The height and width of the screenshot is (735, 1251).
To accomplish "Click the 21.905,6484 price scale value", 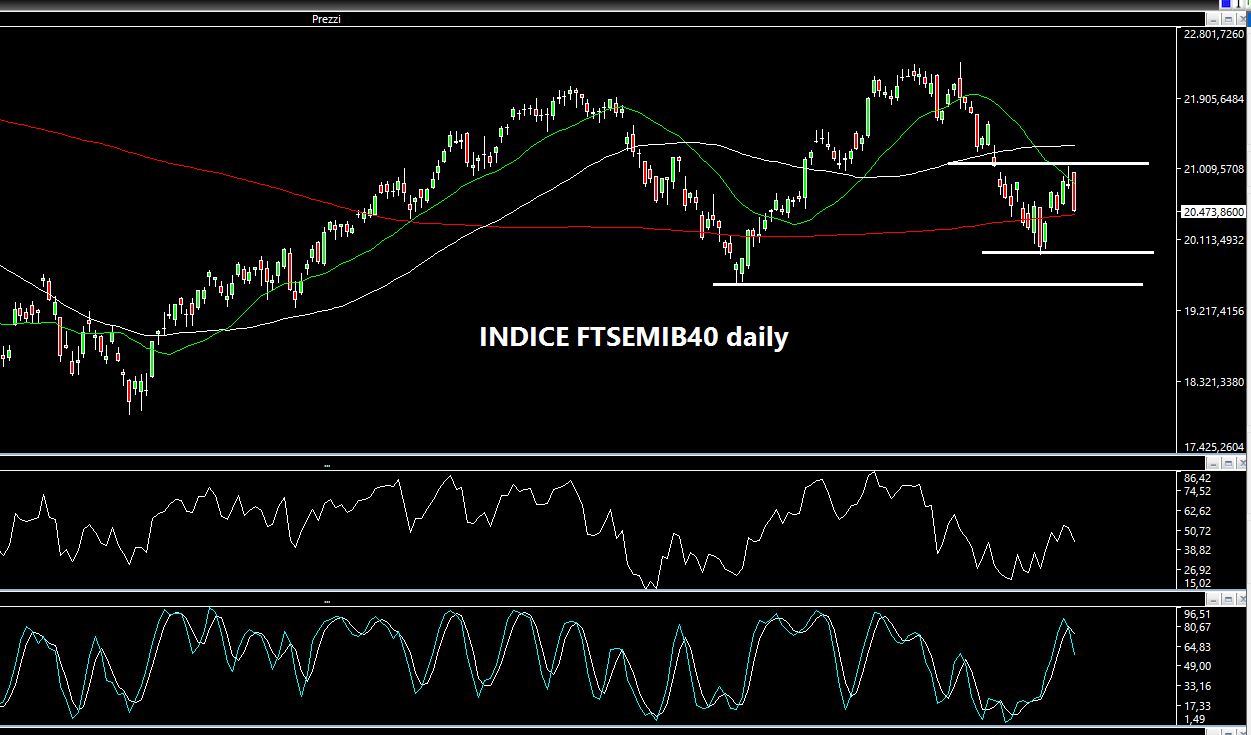I will [x=1214, y=99].
